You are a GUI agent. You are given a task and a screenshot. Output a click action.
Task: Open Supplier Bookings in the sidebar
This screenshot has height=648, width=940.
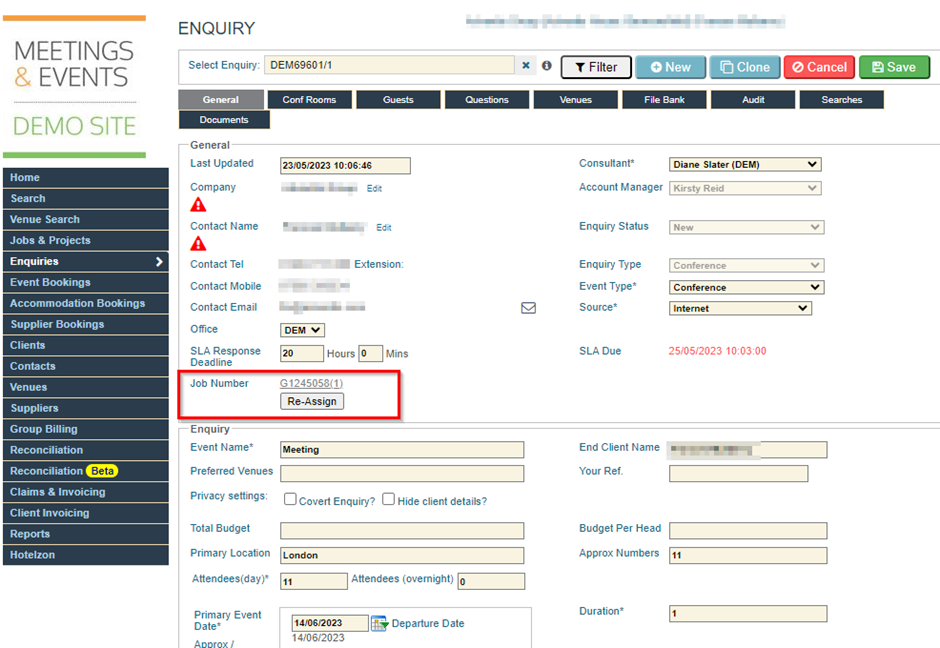pyautogui.click(x=86, y=324)
